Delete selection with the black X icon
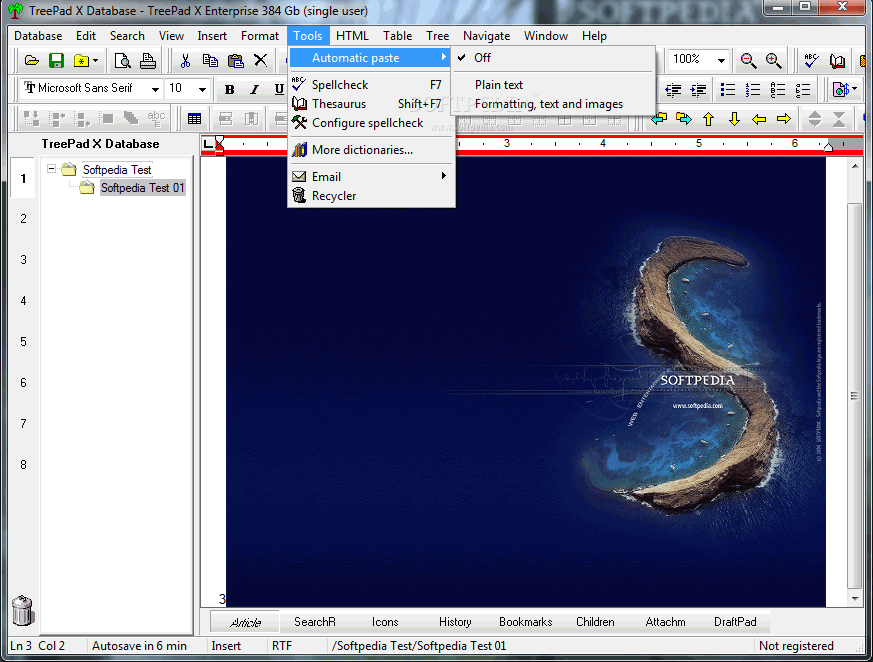The height and width of the screenshot is (662, 873). (260, 60)
